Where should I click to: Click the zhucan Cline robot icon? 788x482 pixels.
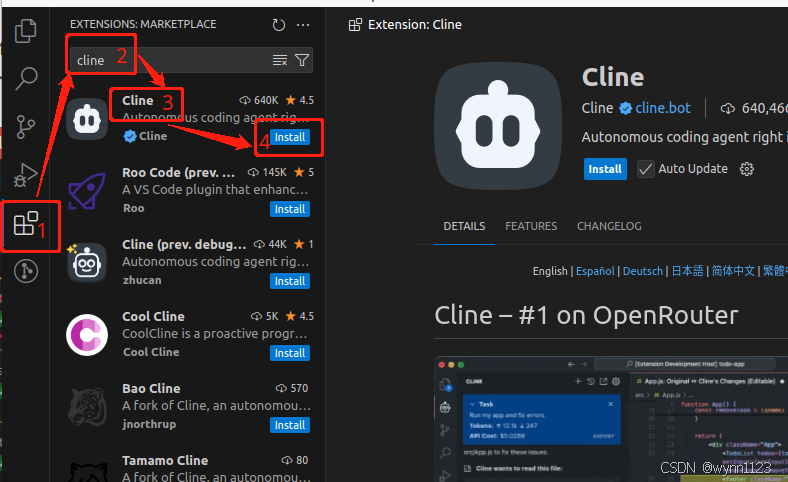(x=87, y=263)
